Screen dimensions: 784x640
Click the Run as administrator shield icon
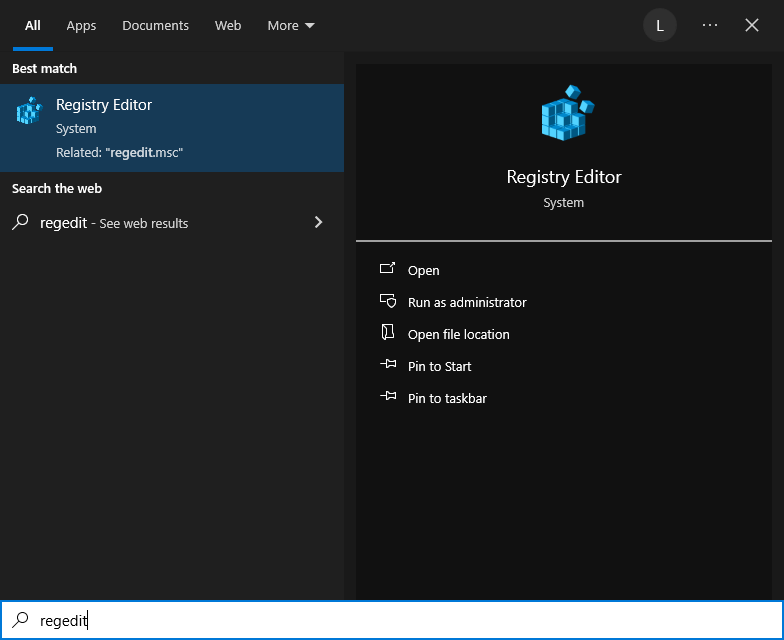click(388, 301)
